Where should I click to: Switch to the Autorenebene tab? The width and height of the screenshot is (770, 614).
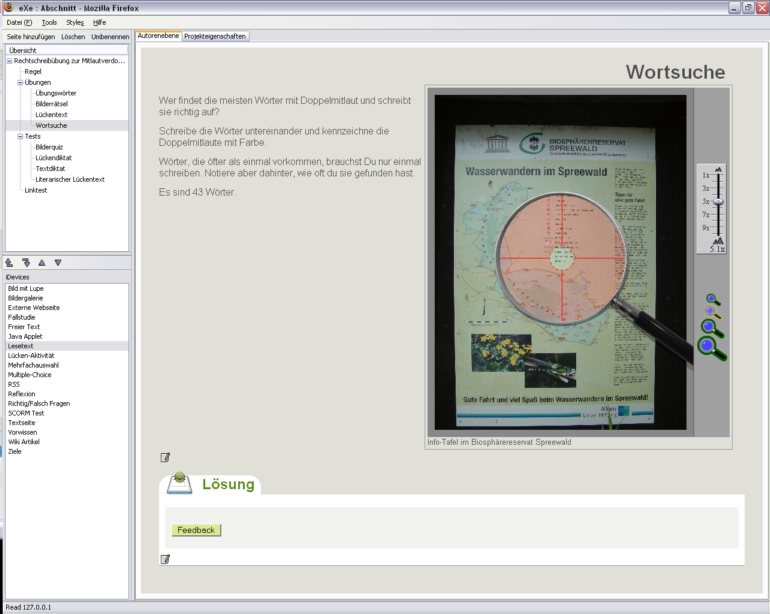point(158,36)
